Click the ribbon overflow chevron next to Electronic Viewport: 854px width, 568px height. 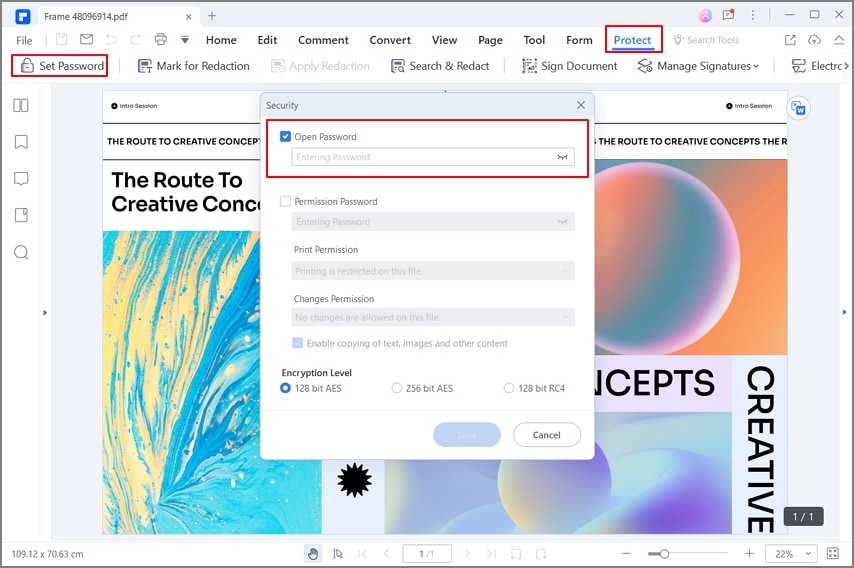tap(846, 66)
